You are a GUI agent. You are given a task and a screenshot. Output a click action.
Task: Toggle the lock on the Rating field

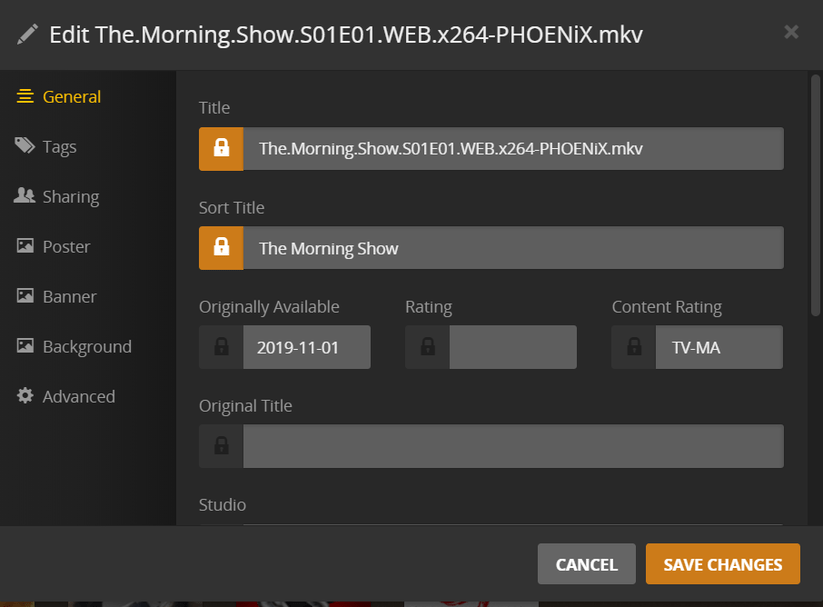427,347
